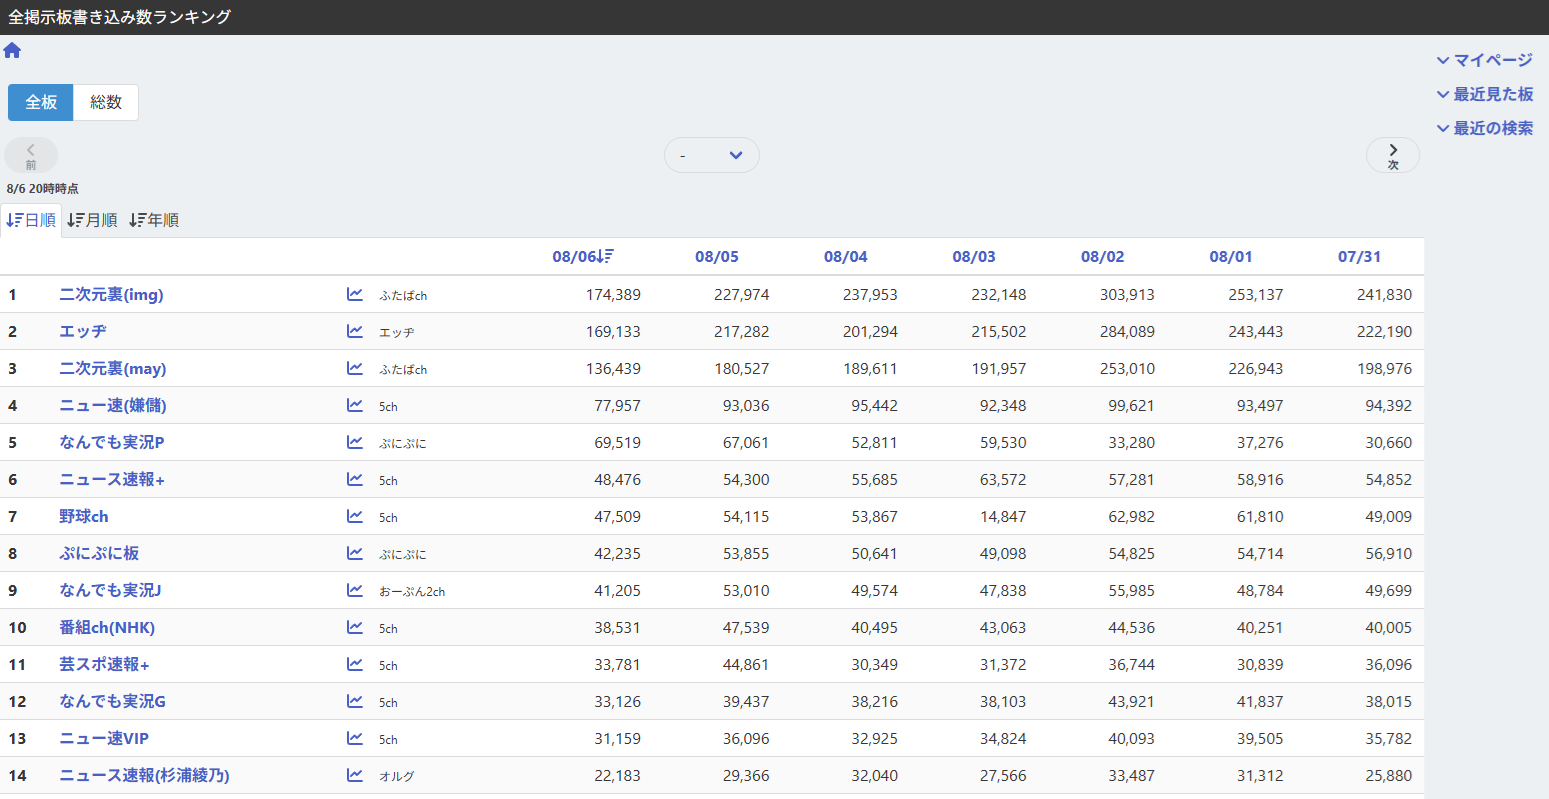Open chart icon for ぷにぷに板 row
This screenshot has height=799, width=1549.
tap(354, 553)
